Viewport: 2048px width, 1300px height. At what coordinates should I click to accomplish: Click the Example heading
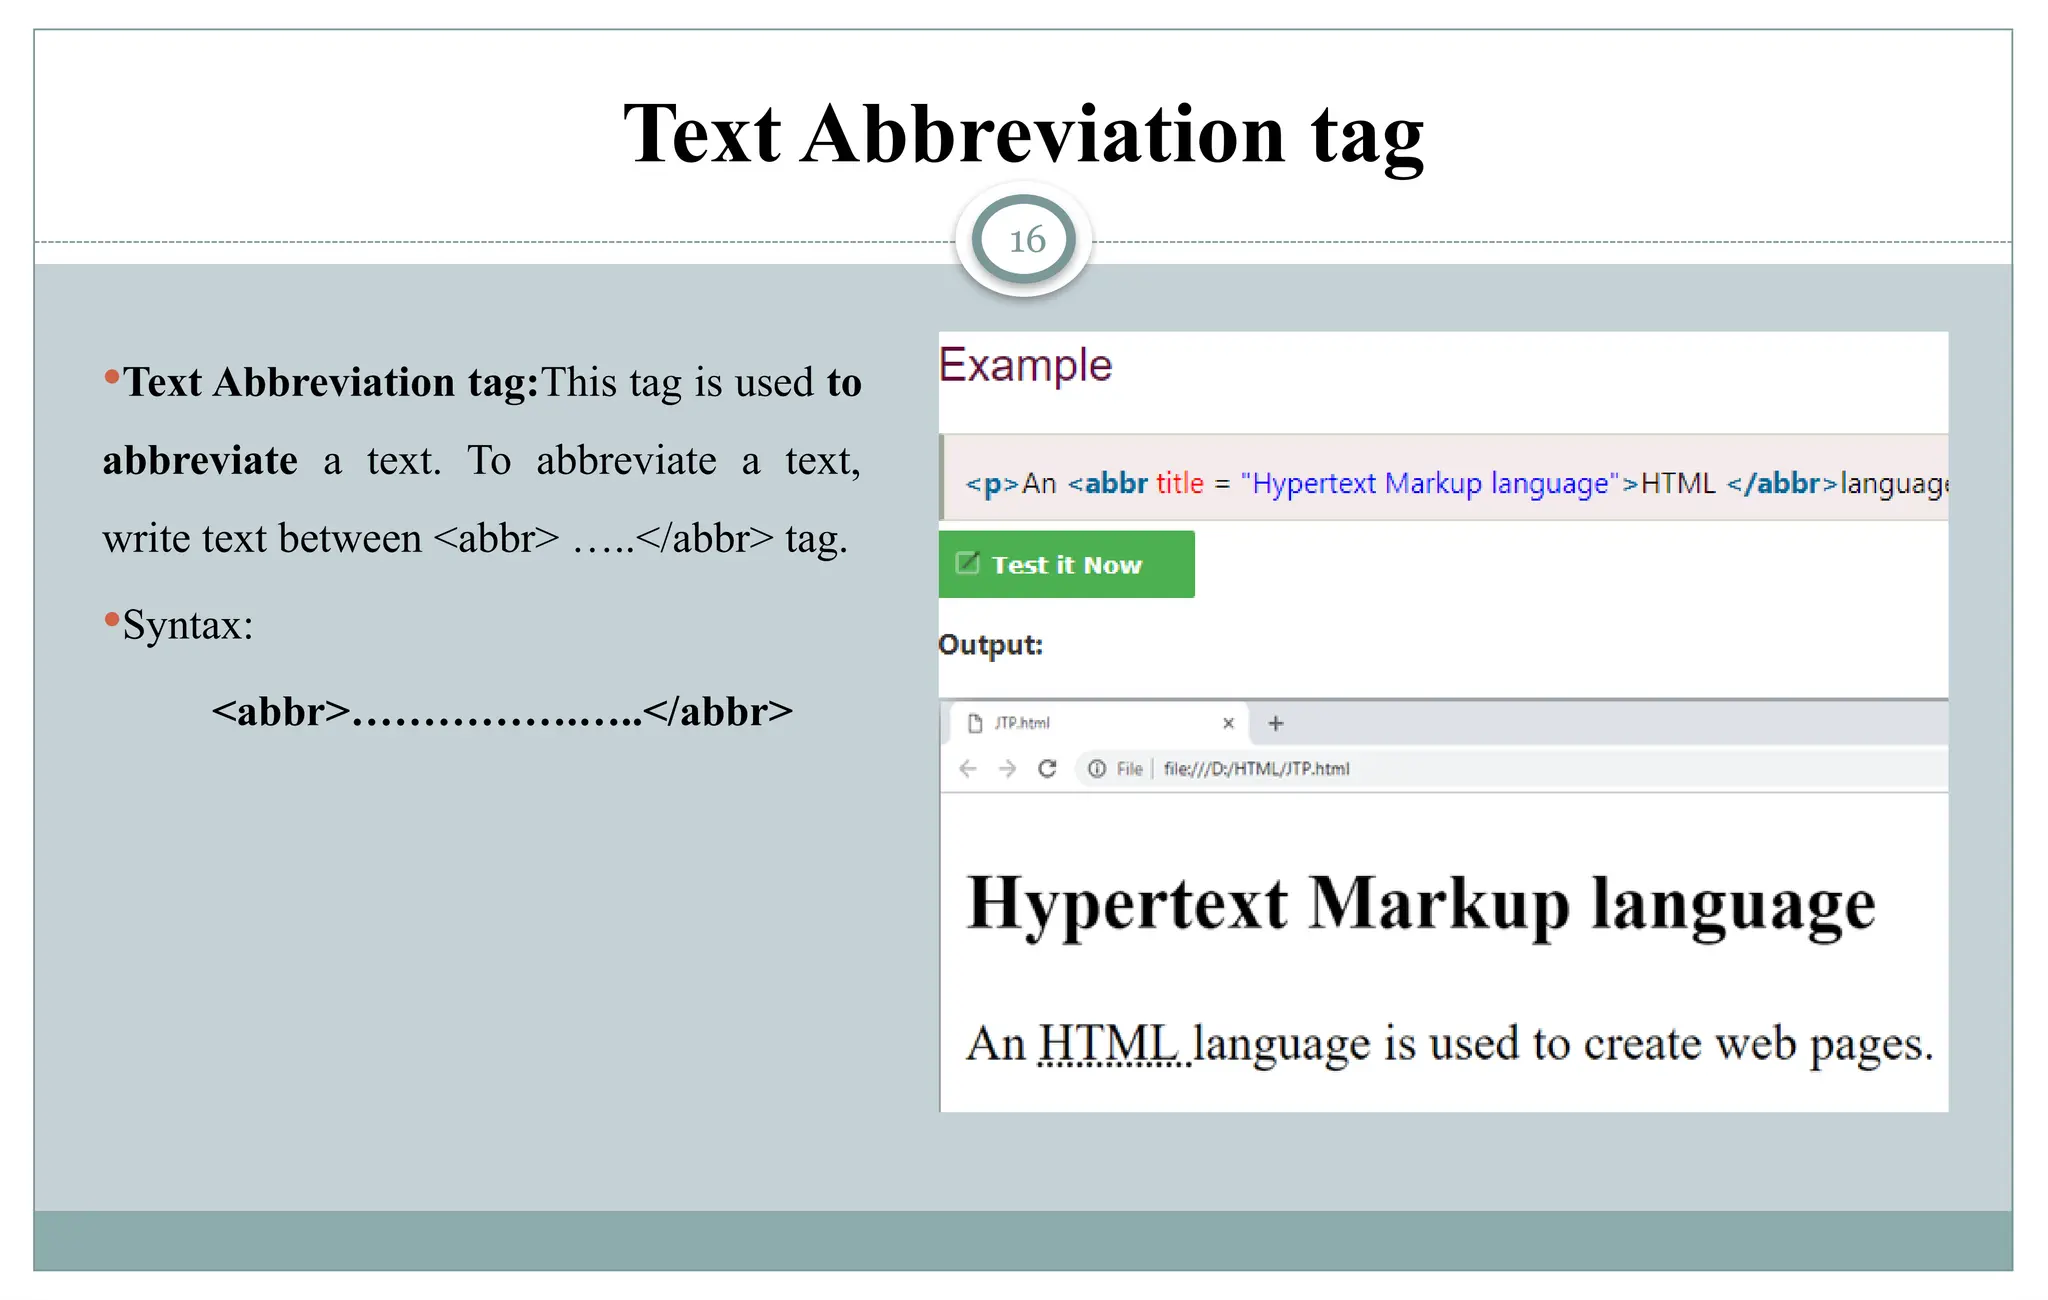[x=1025, y=365]
